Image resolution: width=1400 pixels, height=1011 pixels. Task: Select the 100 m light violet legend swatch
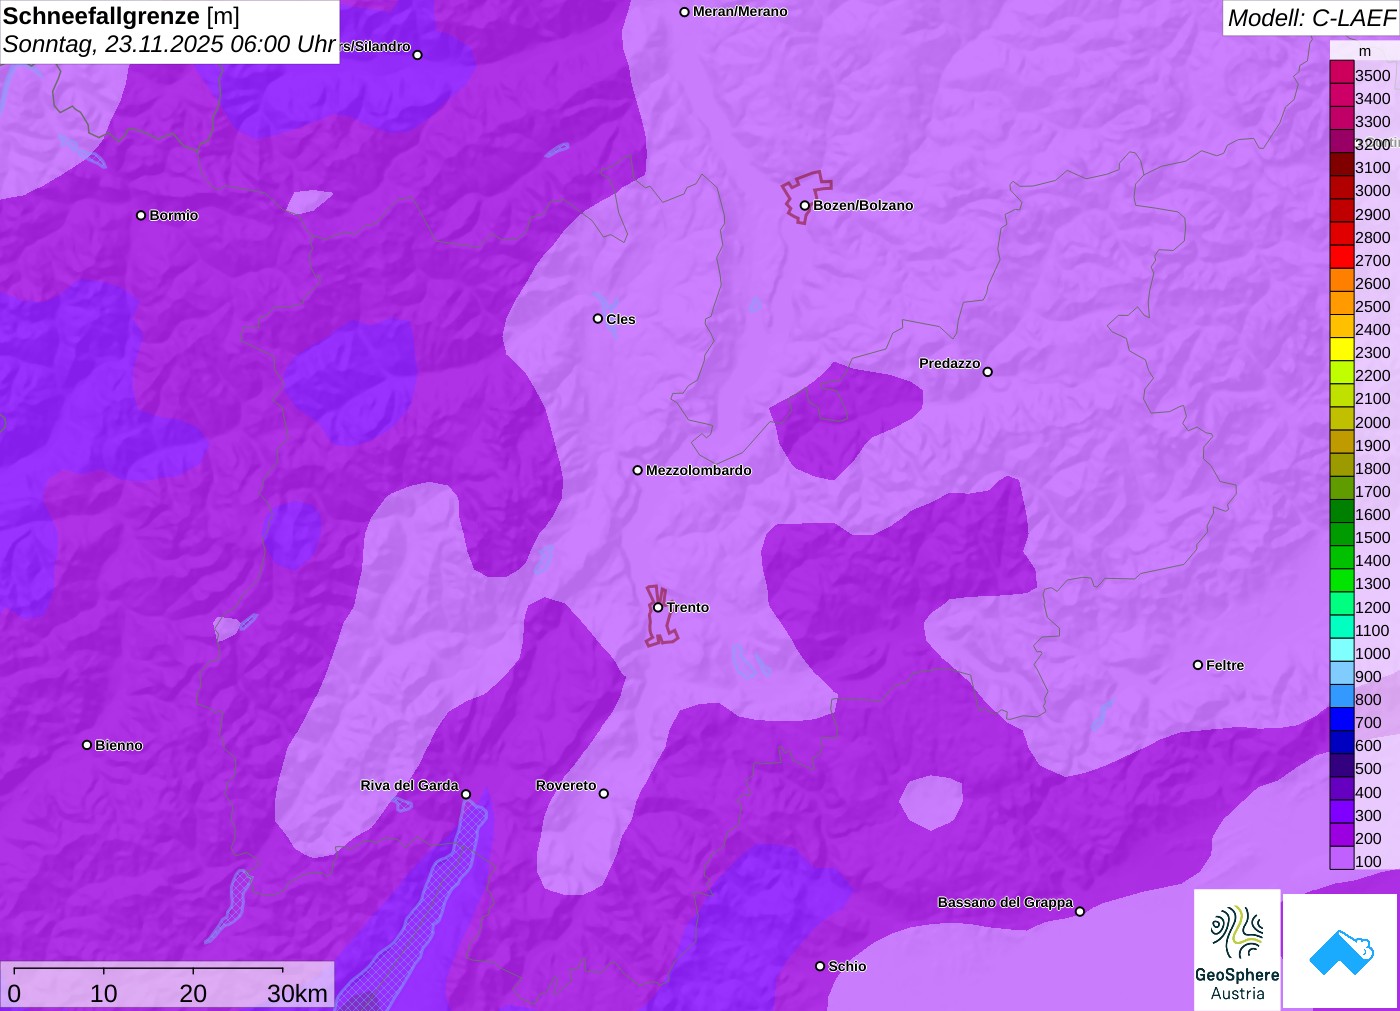click(1341, 858)
